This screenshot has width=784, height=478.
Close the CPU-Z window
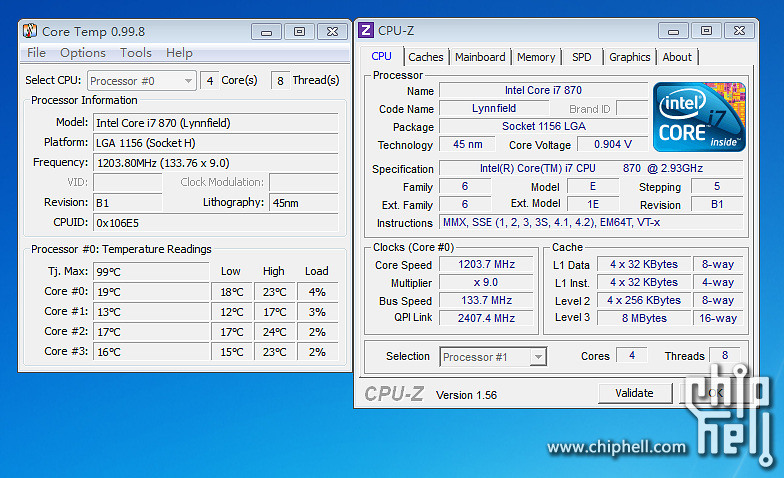(x=740, y=31)
